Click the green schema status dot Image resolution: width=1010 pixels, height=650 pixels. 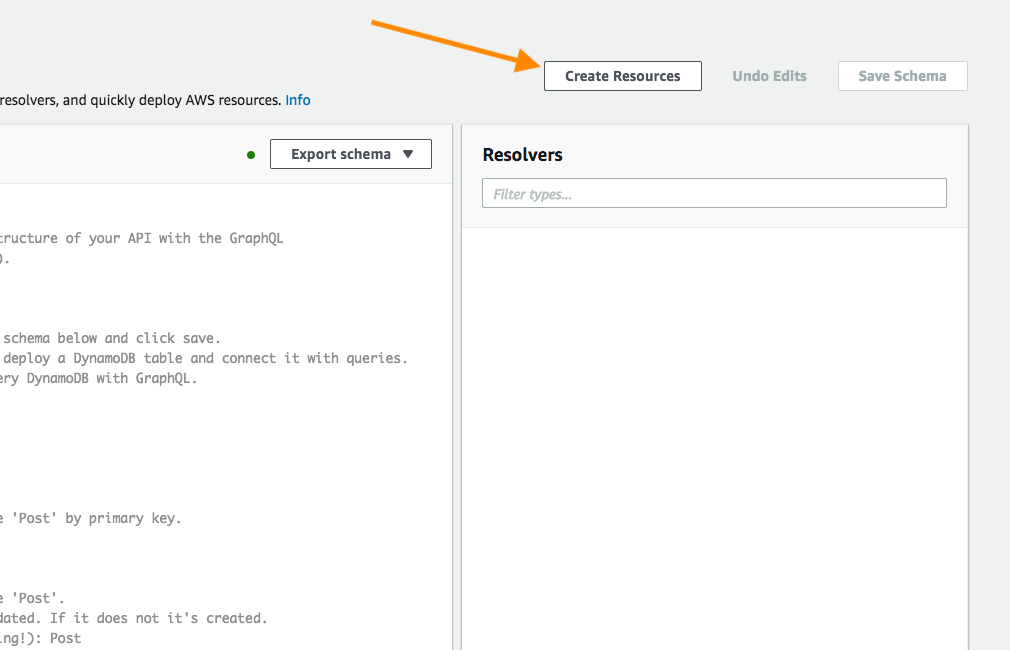pyautogui.click(x=251, y=155)
